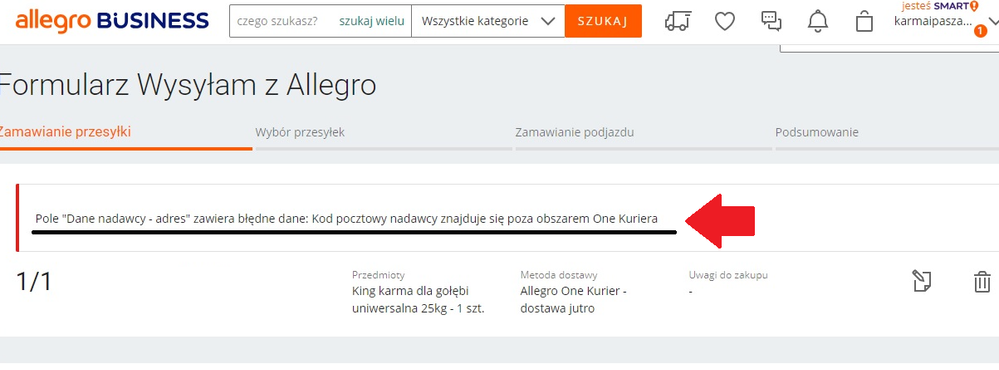Screen dimensions: 999x370
Task: Click the czego szukasz search field
Action: pos(277,21)
